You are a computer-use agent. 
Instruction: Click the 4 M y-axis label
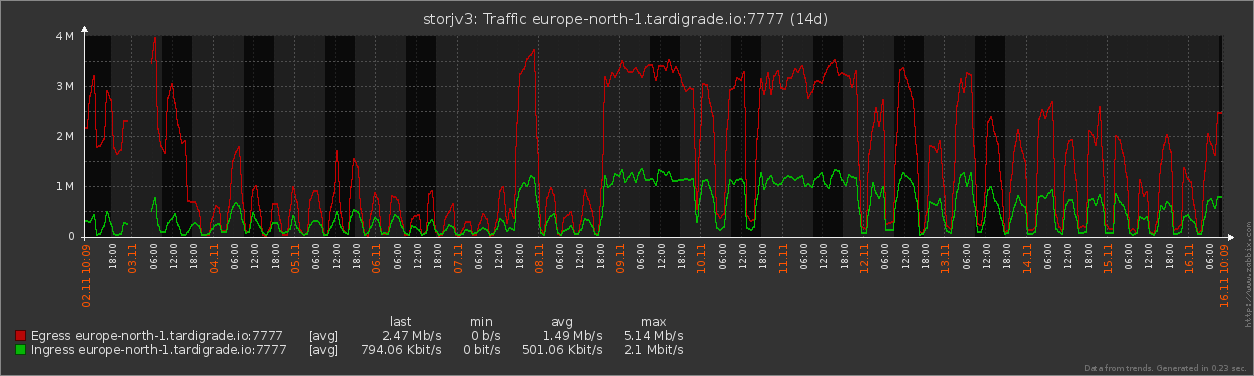coord(65,37)
